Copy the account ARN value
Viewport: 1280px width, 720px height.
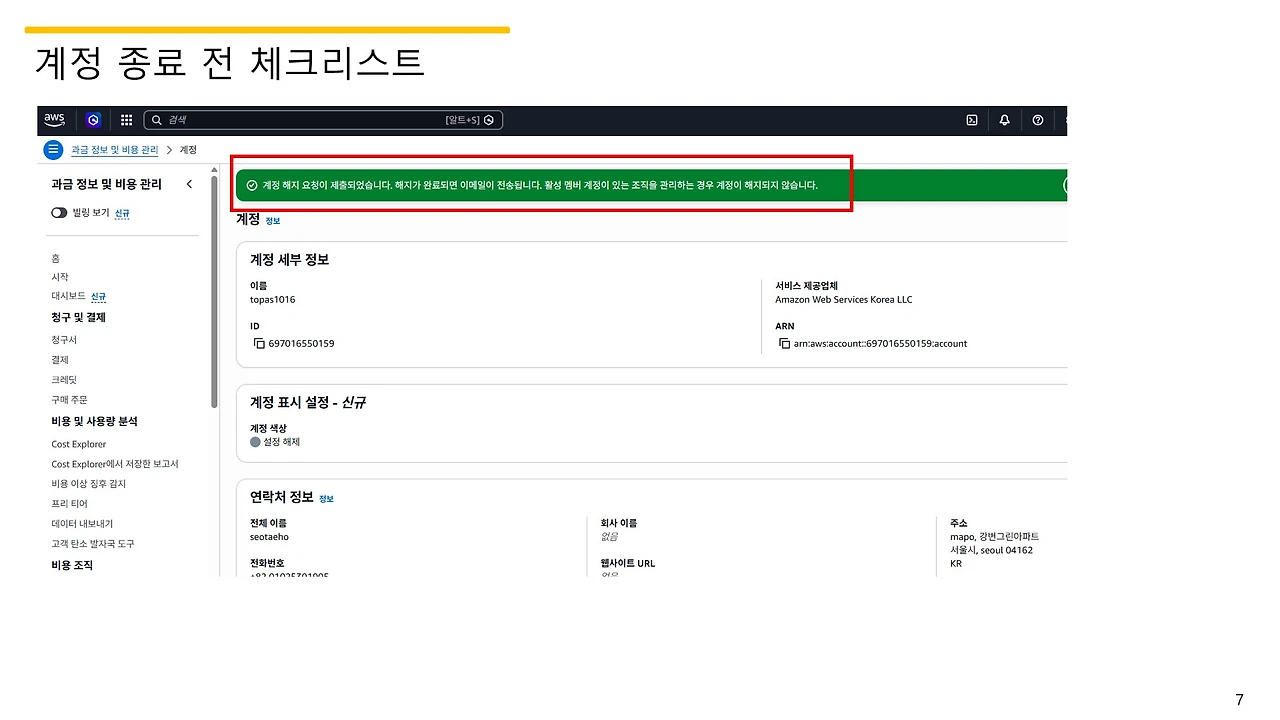click(784, 344)
